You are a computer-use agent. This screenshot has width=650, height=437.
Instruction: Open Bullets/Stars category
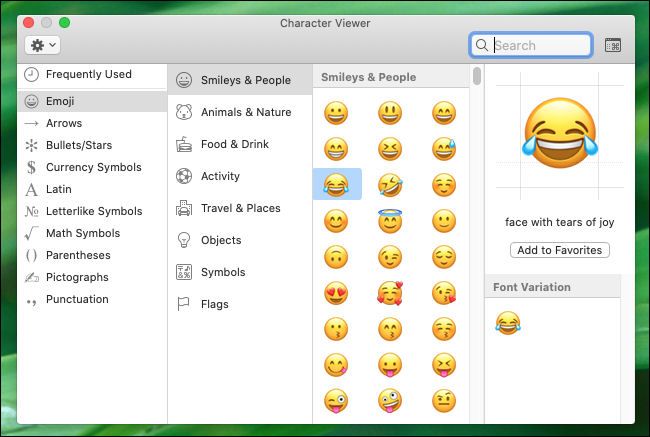point(92,145)
